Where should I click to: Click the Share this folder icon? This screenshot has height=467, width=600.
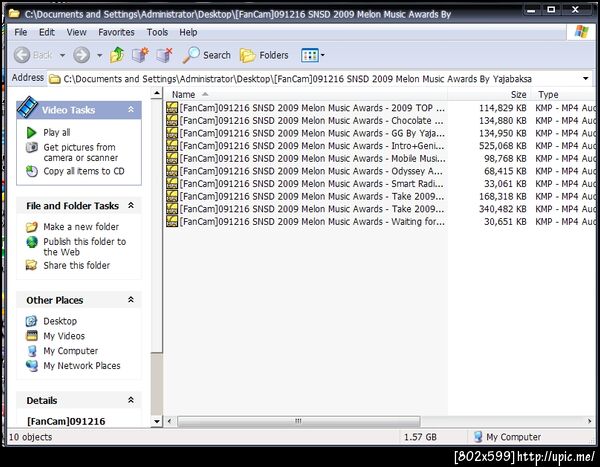(31, 265)
